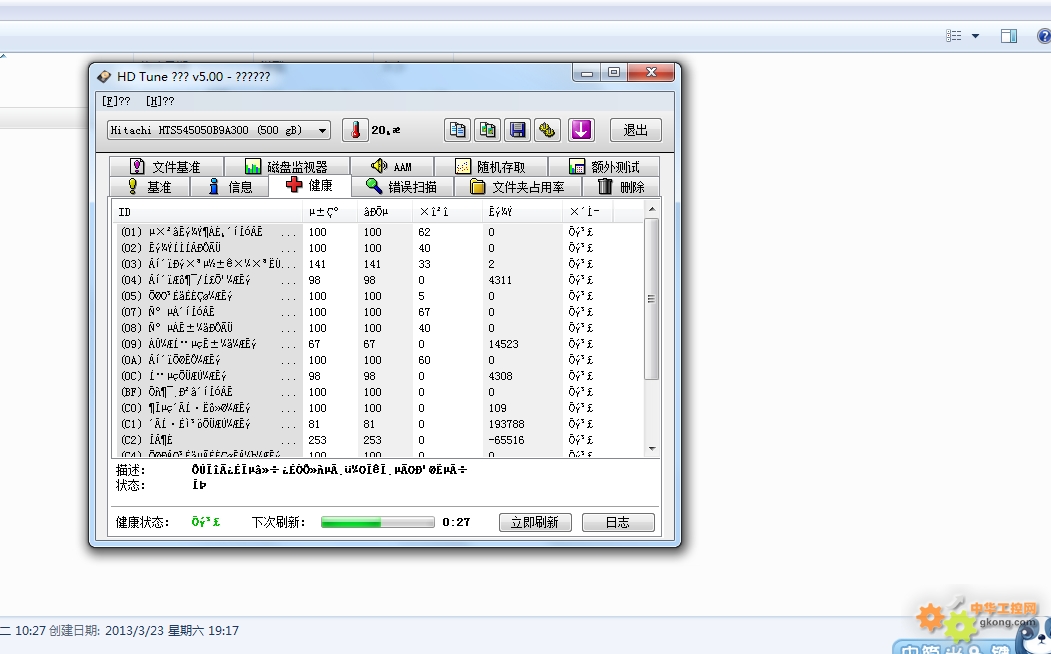This screenshot has height=654, width=1051.
Task: Save screenshot with the floppy disk icon
Action: tap(517, 130)
